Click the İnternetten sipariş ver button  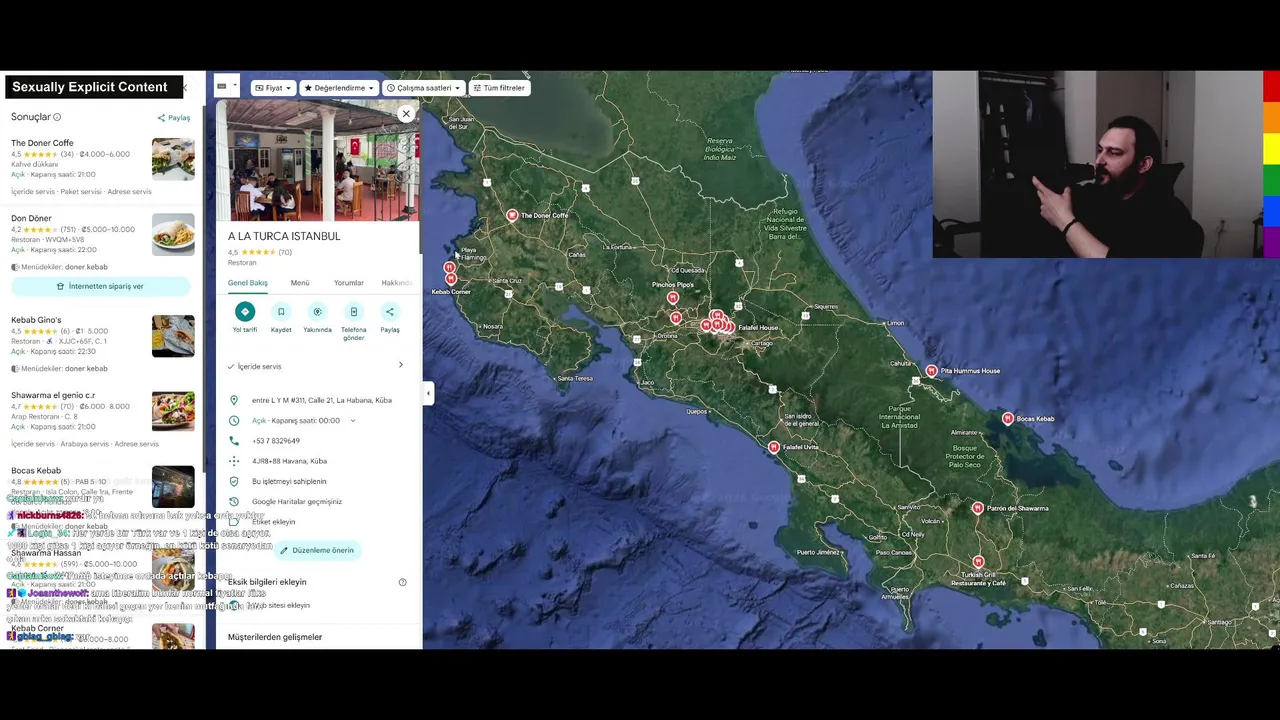[100, 286]
